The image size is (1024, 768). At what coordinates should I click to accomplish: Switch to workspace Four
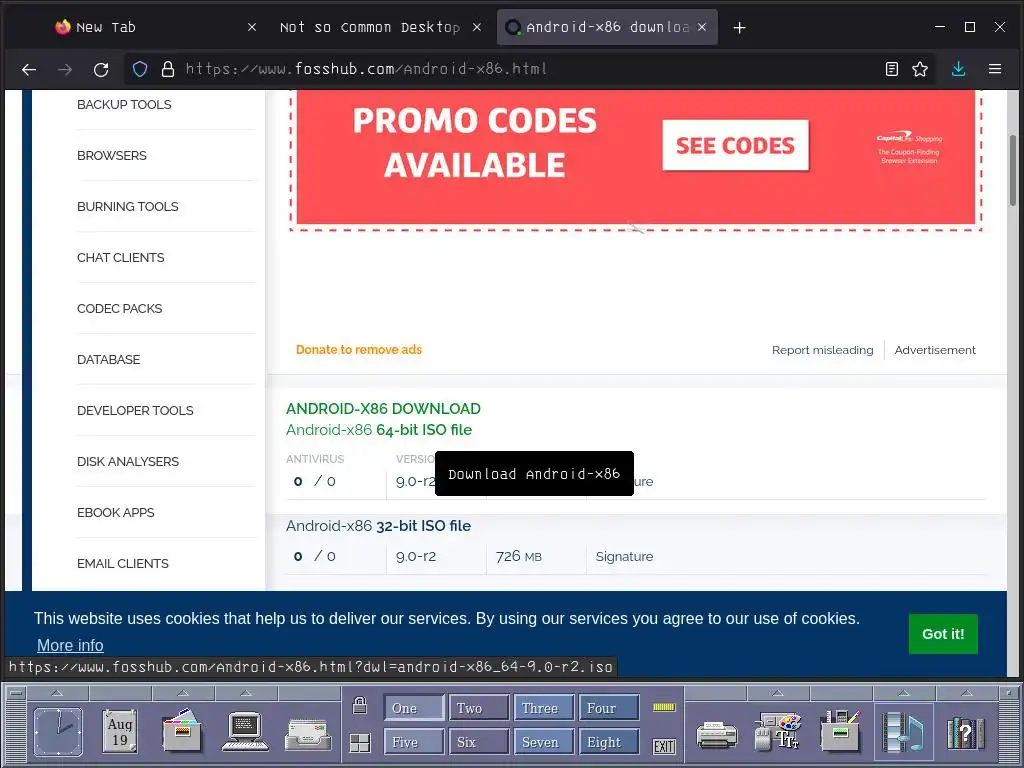point(609,708)
